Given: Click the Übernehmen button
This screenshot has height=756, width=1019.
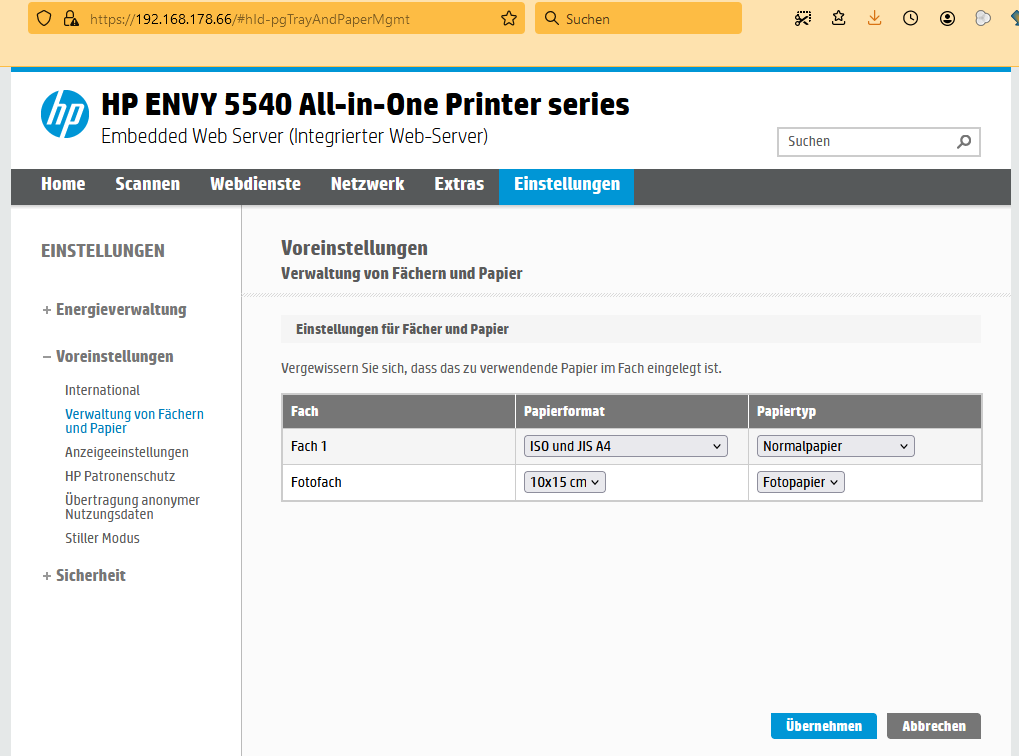Looking at the screenshot, I should [x=823, y=726].
